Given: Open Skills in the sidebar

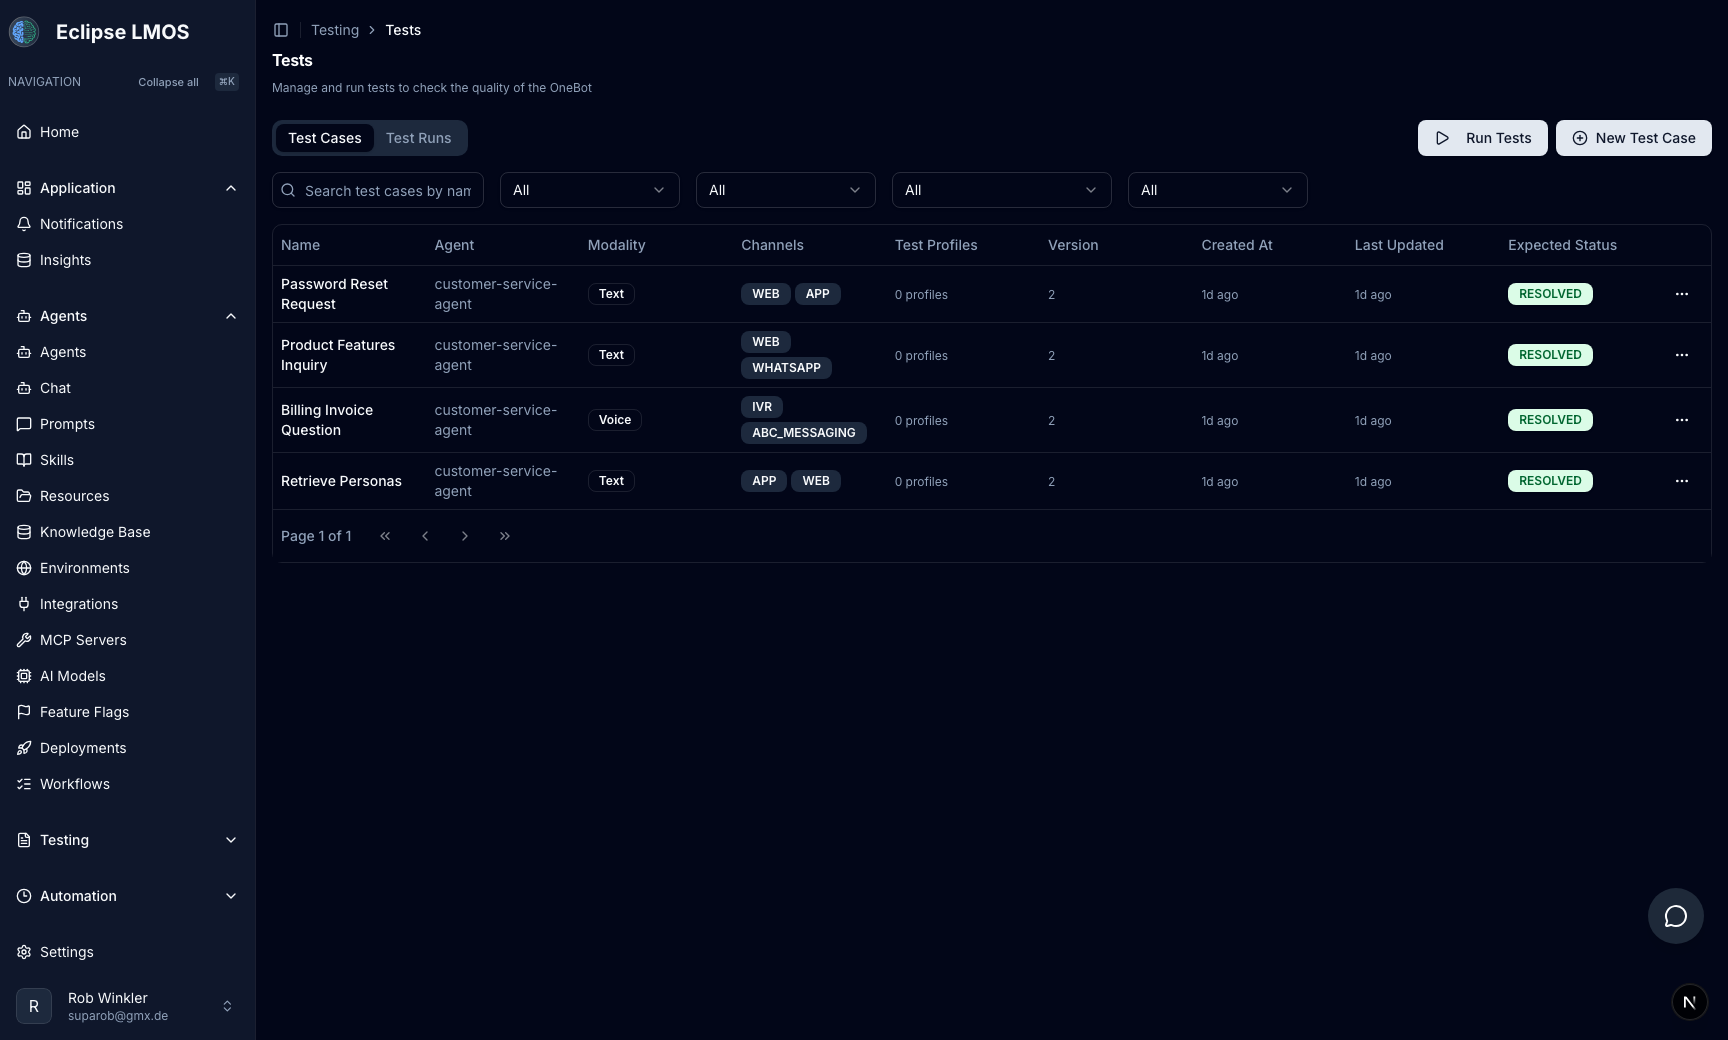Looking at the screenshot, I should click(x=128, y=460).
